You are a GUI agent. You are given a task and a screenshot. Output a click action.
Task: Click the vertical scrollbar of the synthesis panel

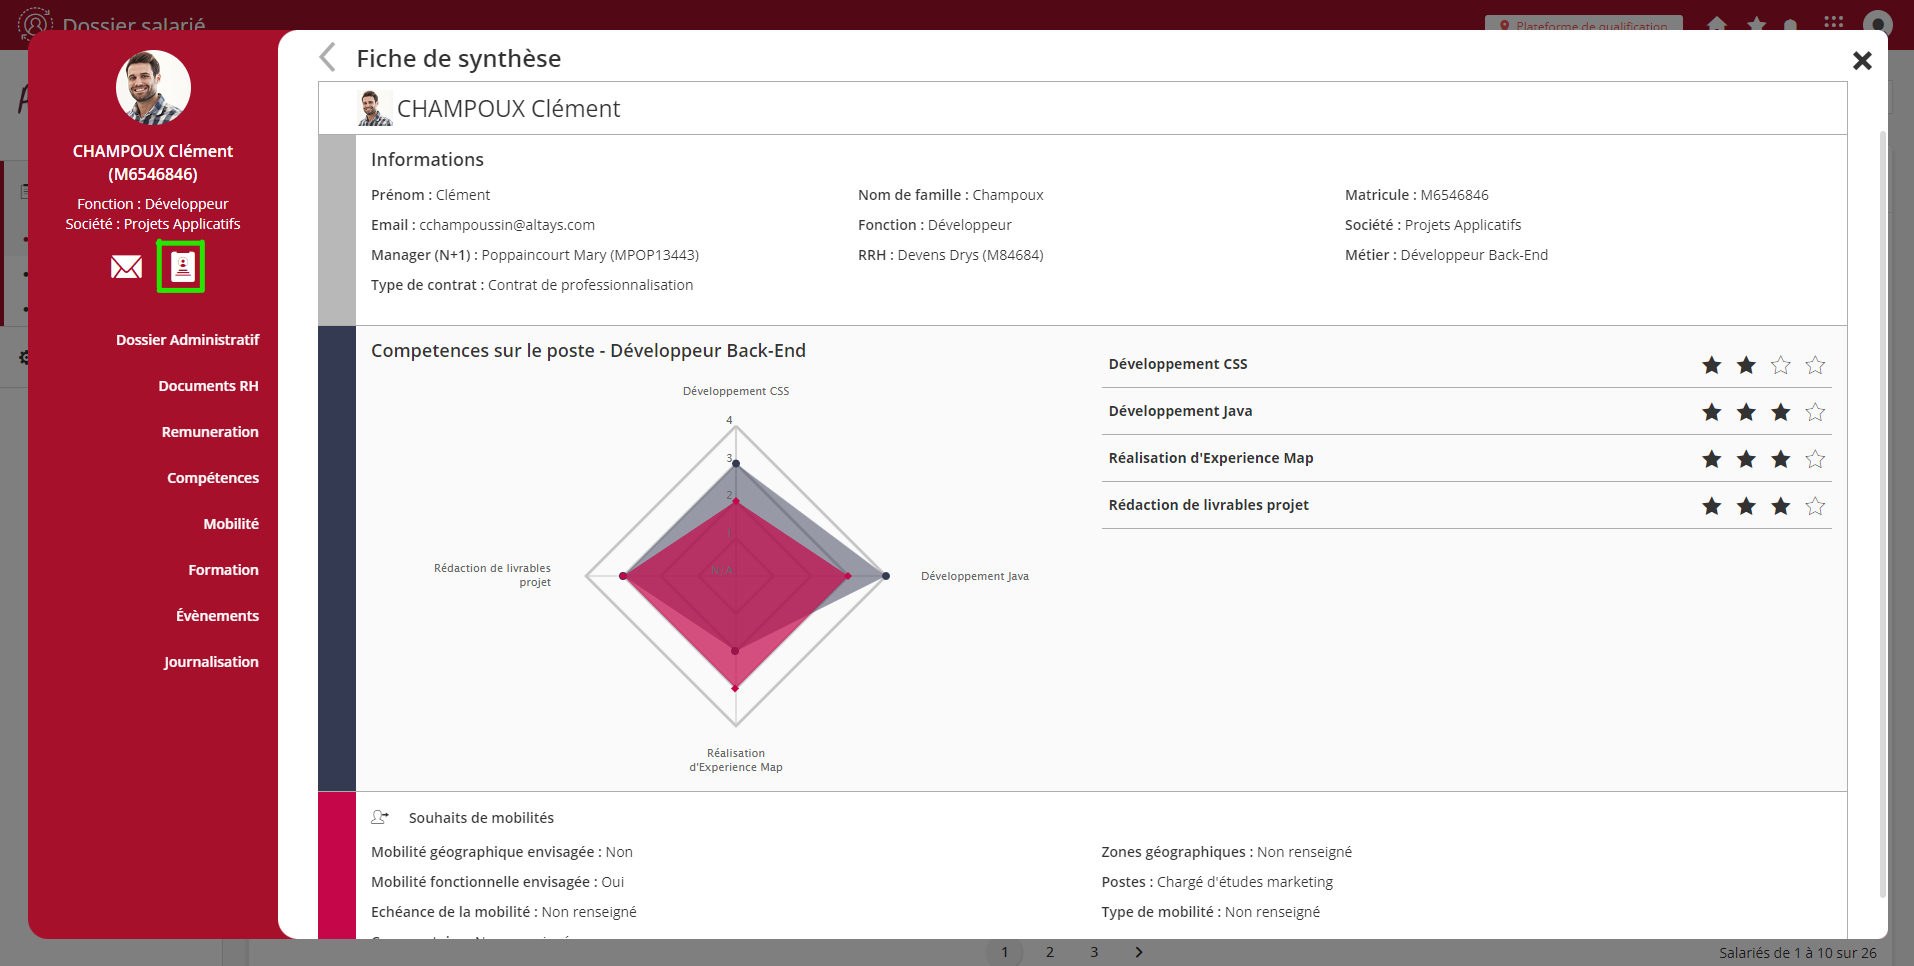tap(1882, 500)
